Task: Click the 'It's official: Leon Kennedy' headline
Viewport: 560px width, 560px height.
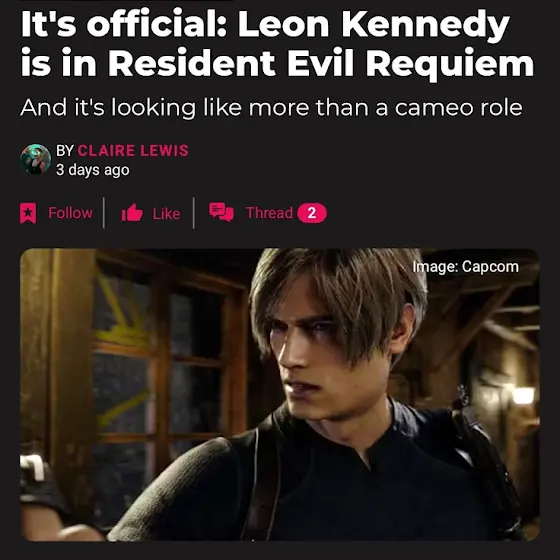Action: click(x=265, y=24)
